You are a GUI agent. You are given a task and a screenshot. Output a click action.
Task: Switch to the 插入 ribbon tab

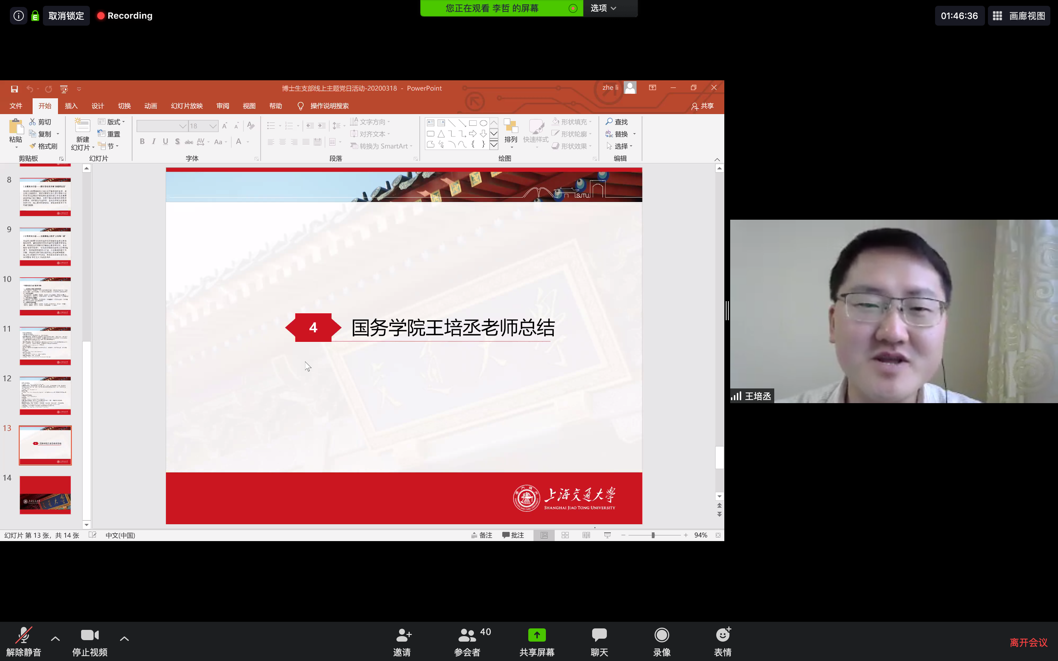point(71,106)
